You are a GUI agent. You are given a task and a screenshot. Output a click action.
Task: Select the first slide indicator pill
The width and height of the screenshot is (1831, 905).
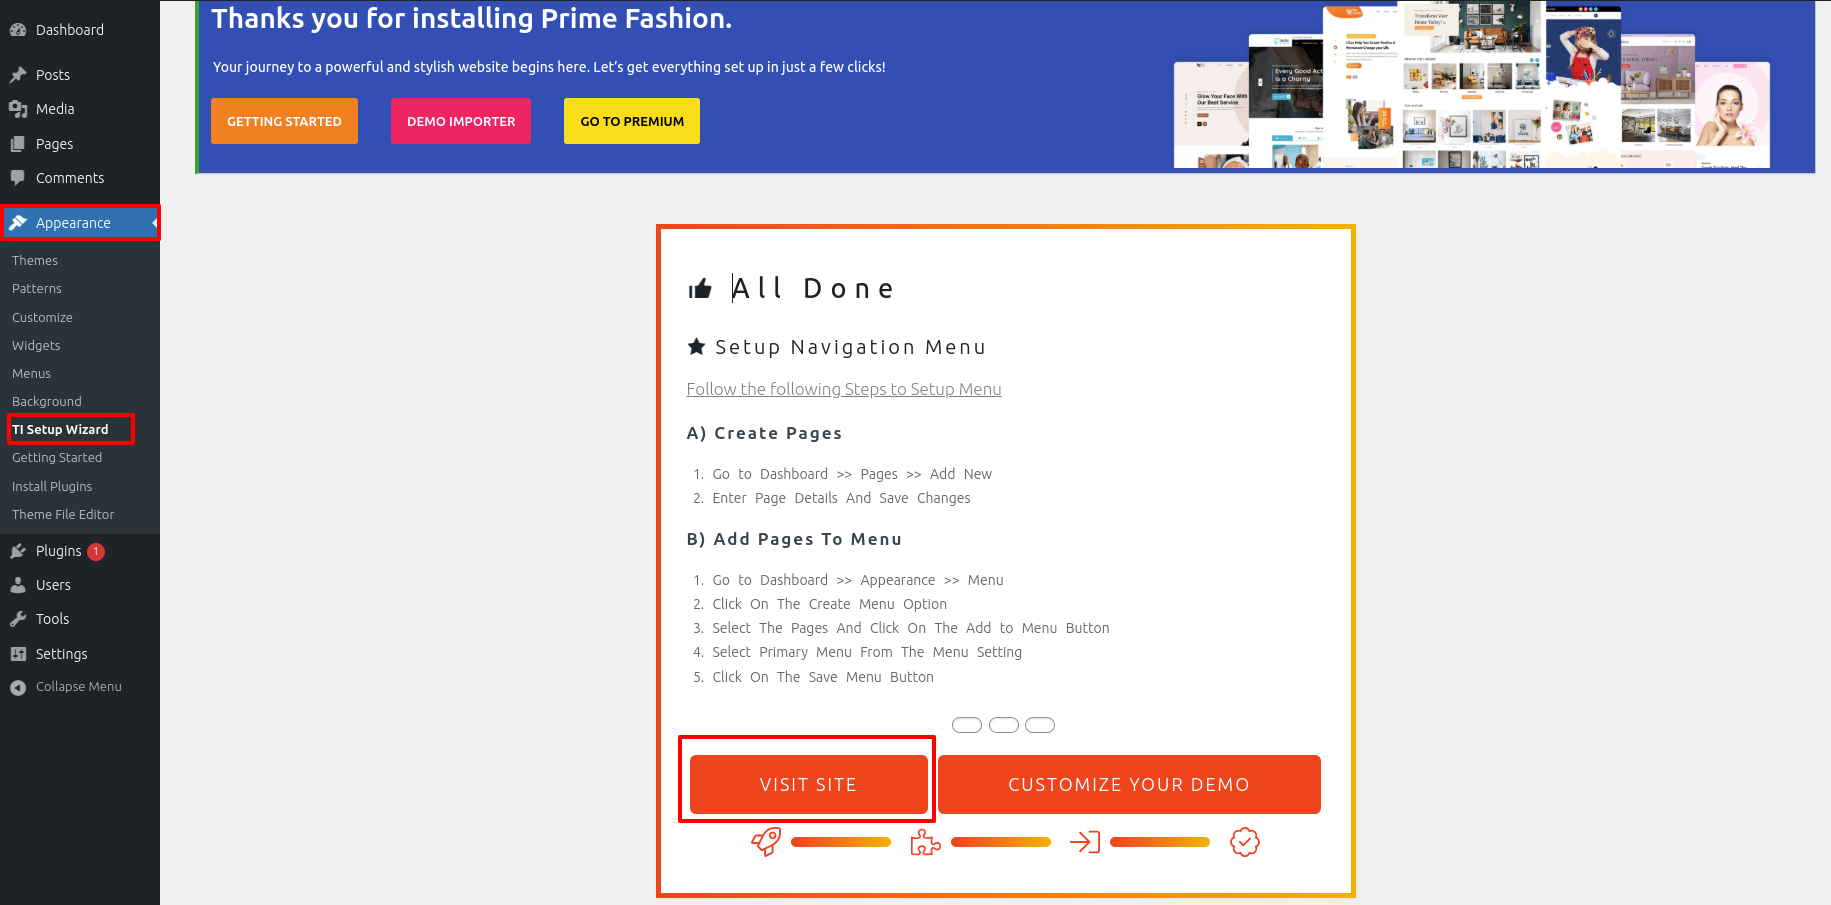(x=967, y=725)
